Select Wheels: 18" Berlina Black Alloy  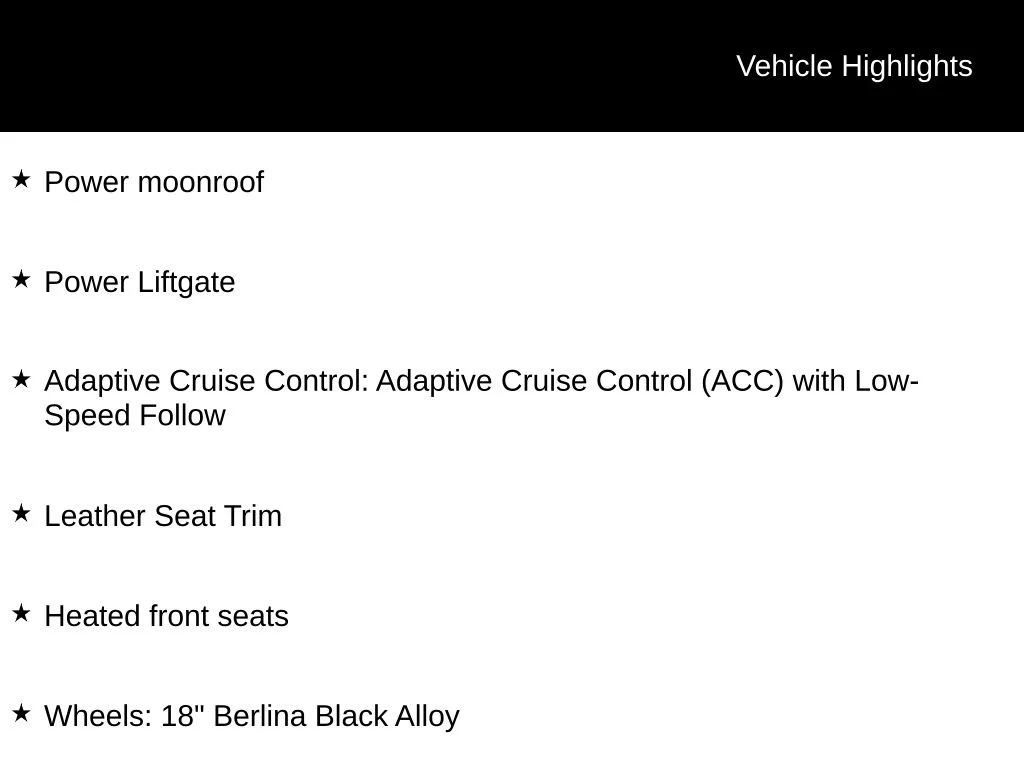[x=252, y=716]
